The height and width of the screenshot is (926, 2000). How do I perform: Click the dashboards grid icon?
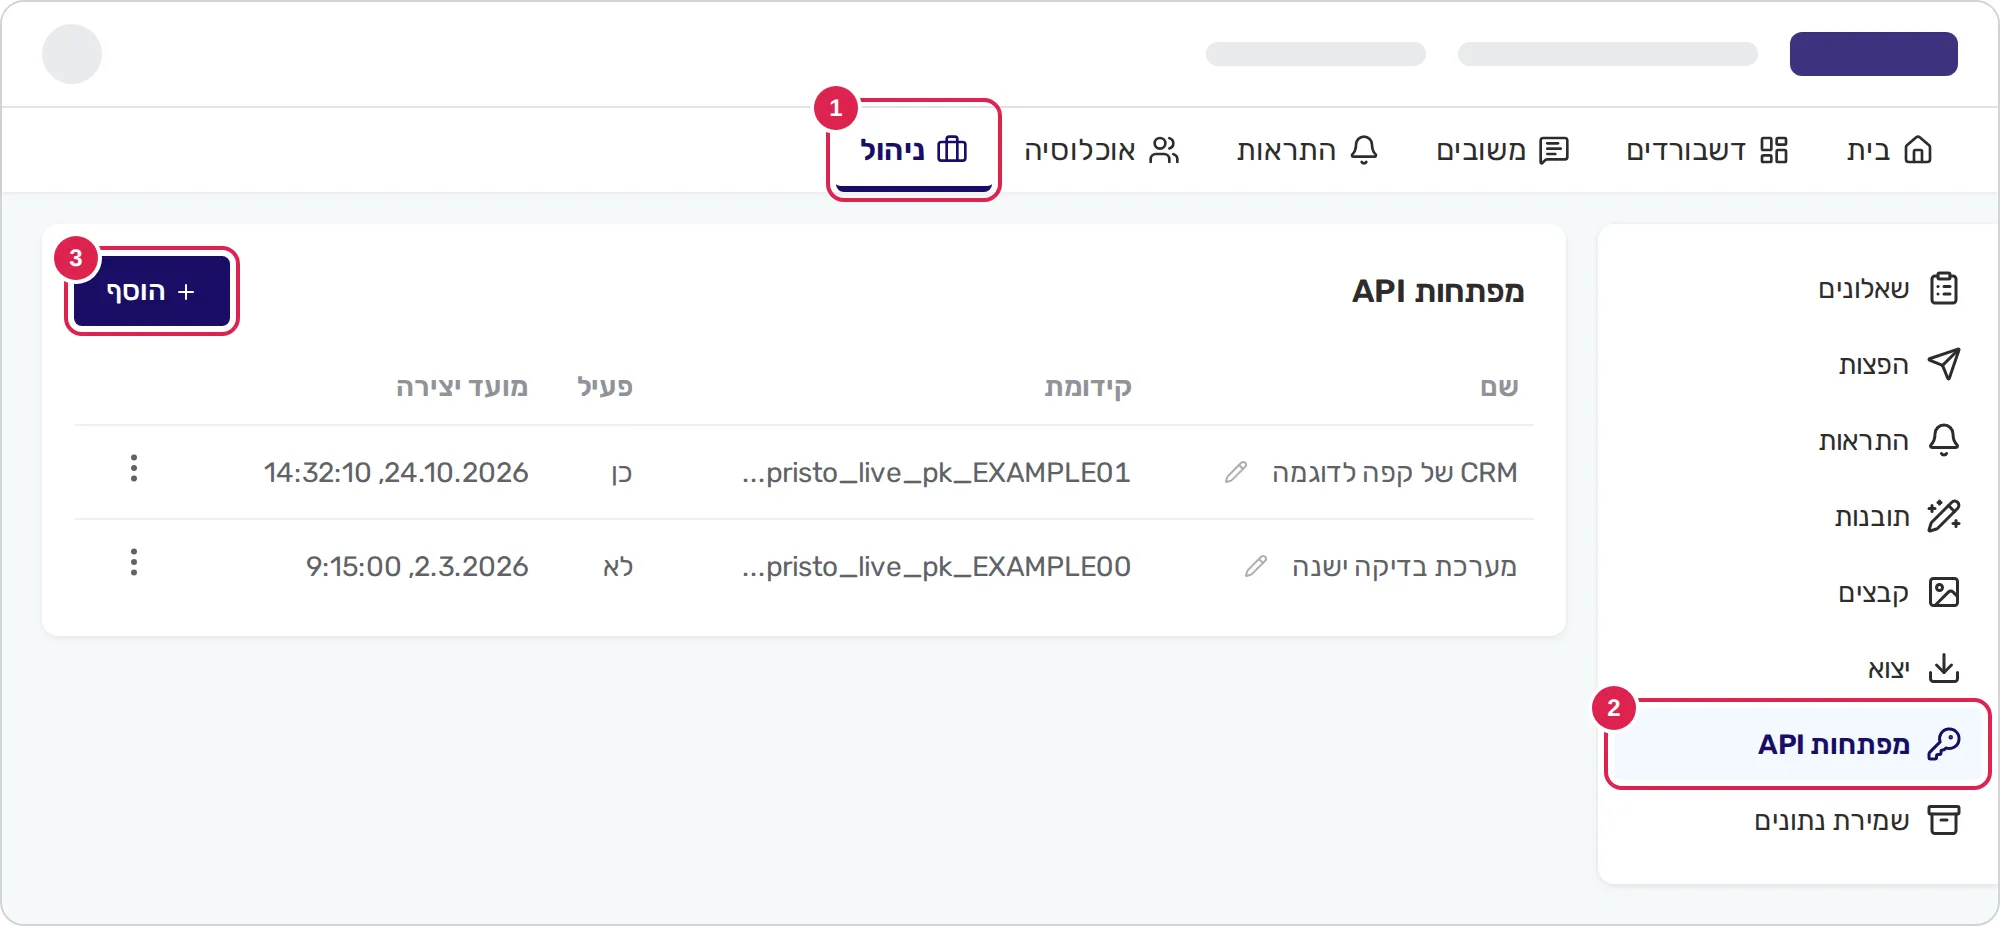coord(1774,150)
